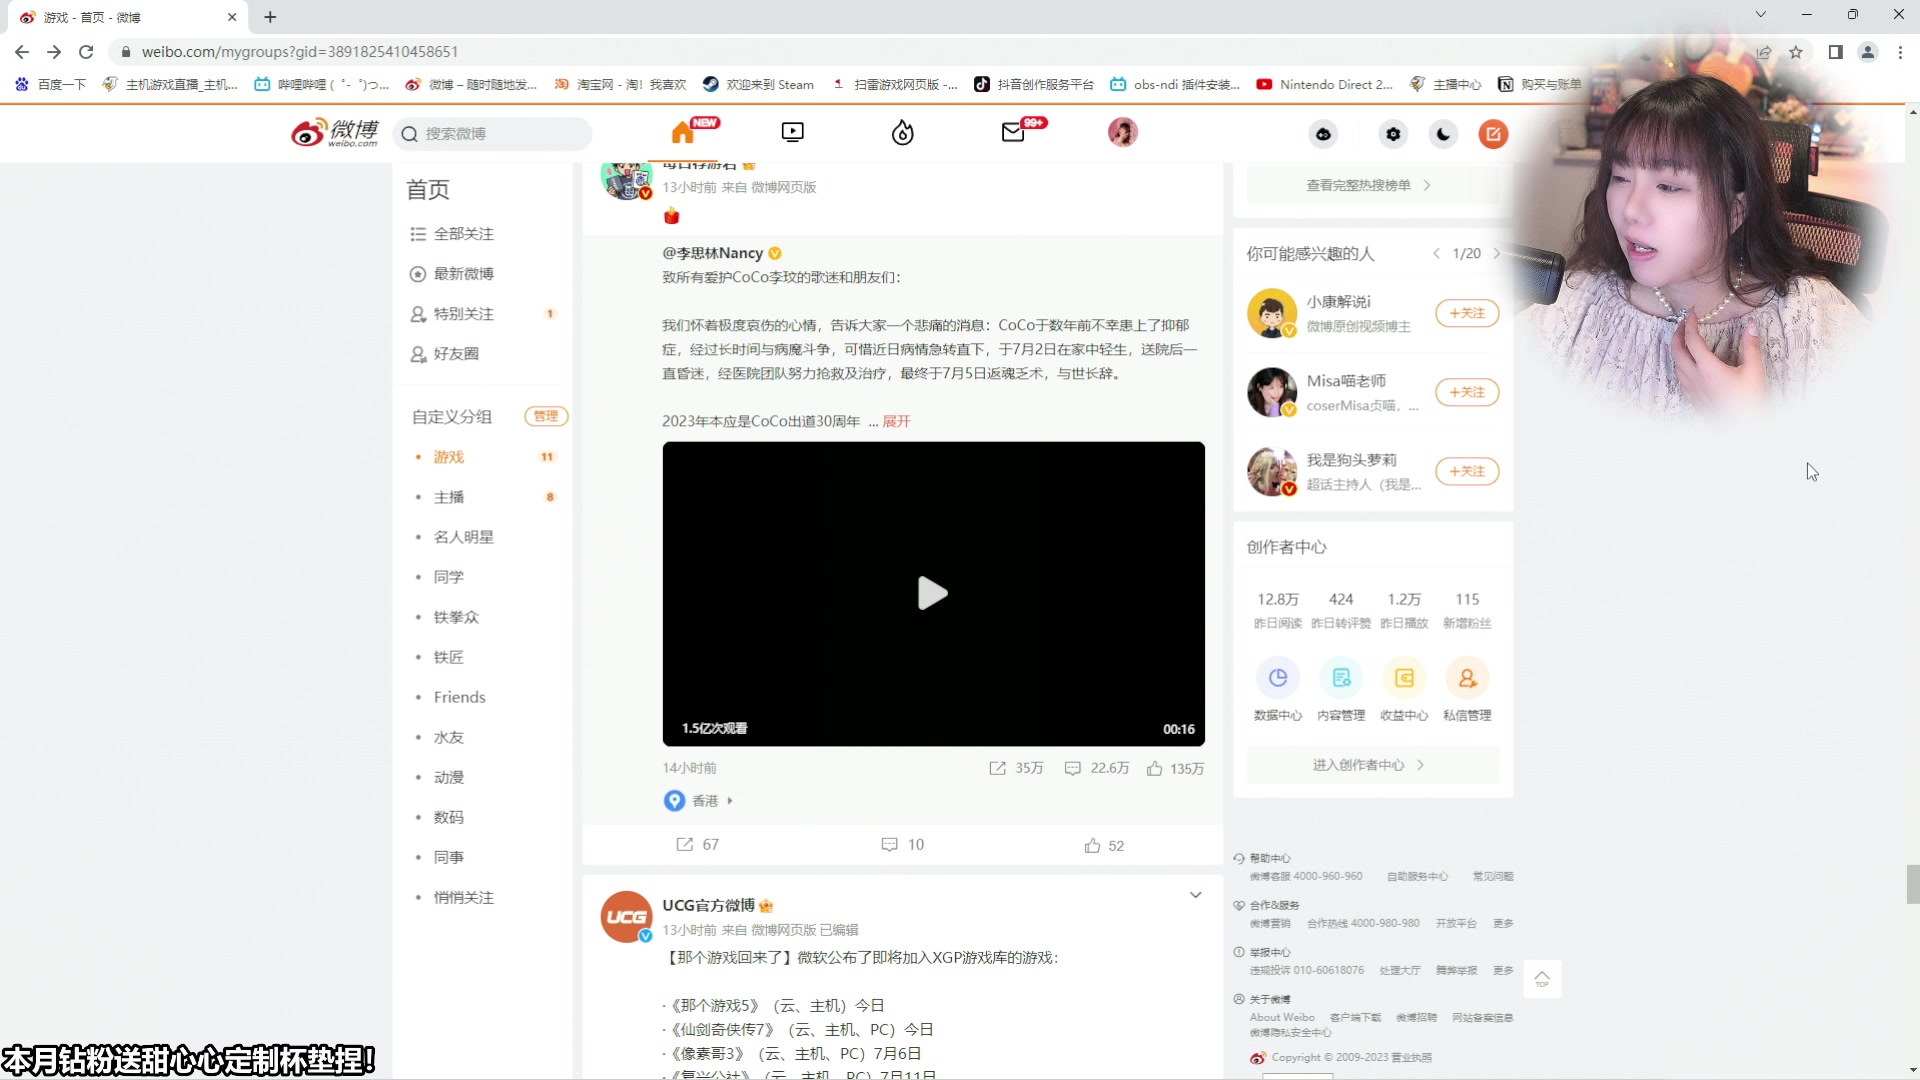Toggle night mode with the moon icon
1920x1080 pixels.
[1443, 133]
